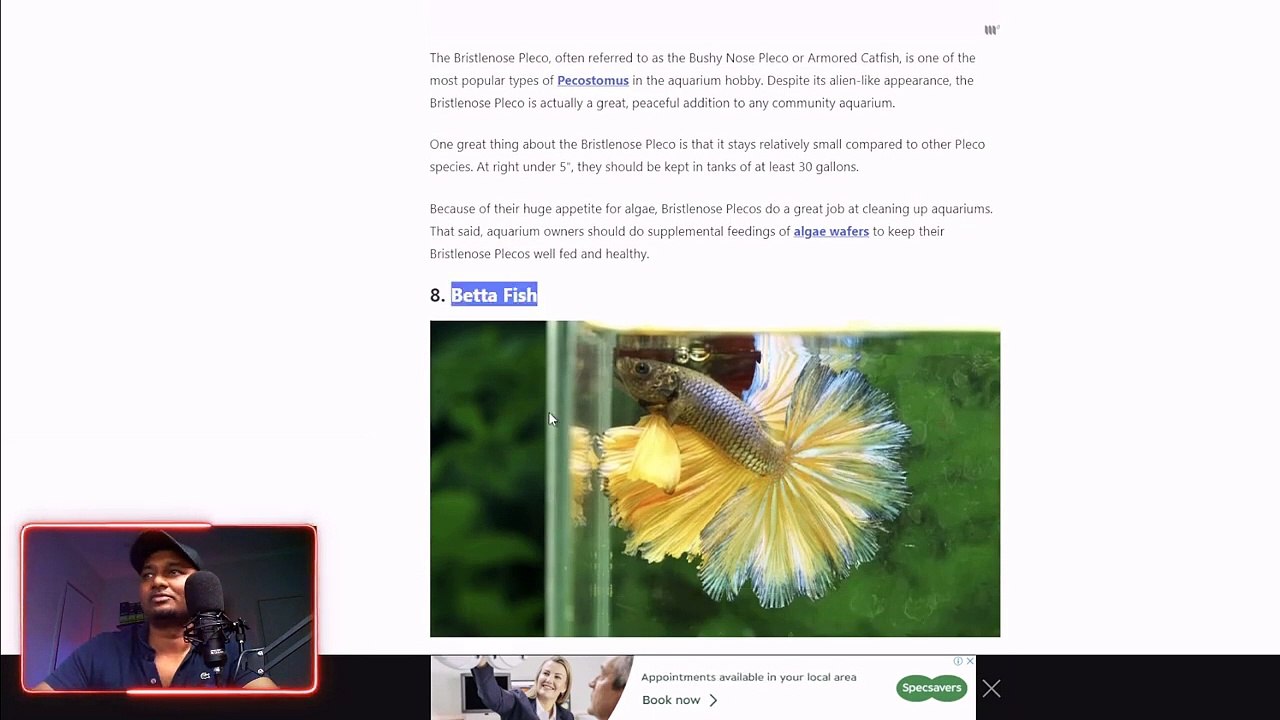This screenshot has height=720, width=1280.
Task: Click the green Specsavers logo button
Action: (931, 688)
